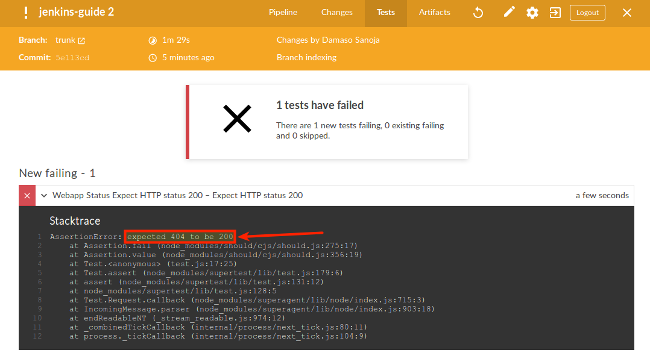The image size is (650, 362).
Task: Click the go to classic icon
Action: pyautogui.click(x=555, y=13)
